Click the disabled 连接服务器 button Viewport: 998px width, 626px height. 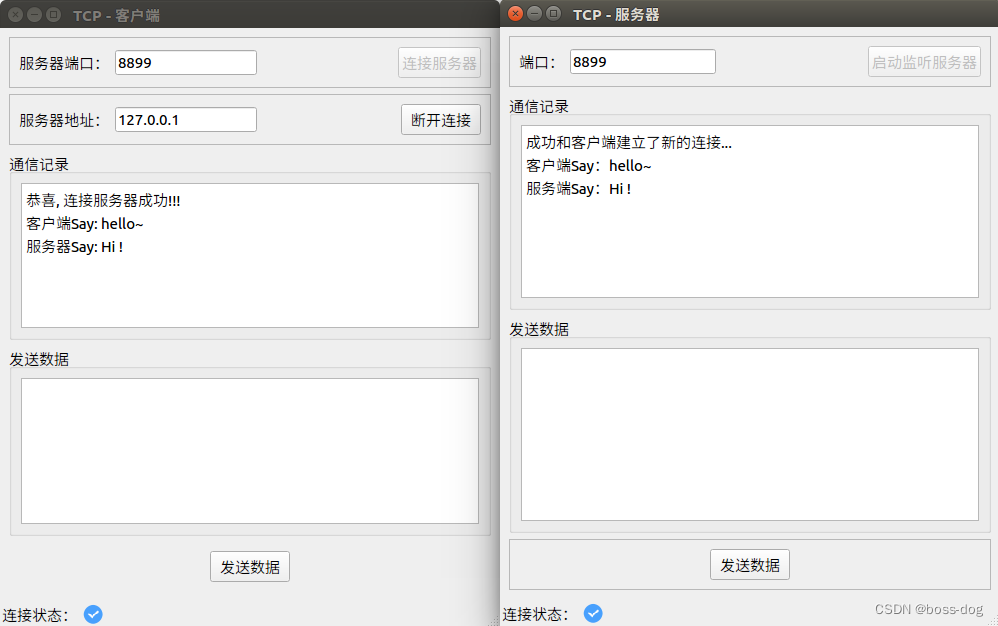439,63
